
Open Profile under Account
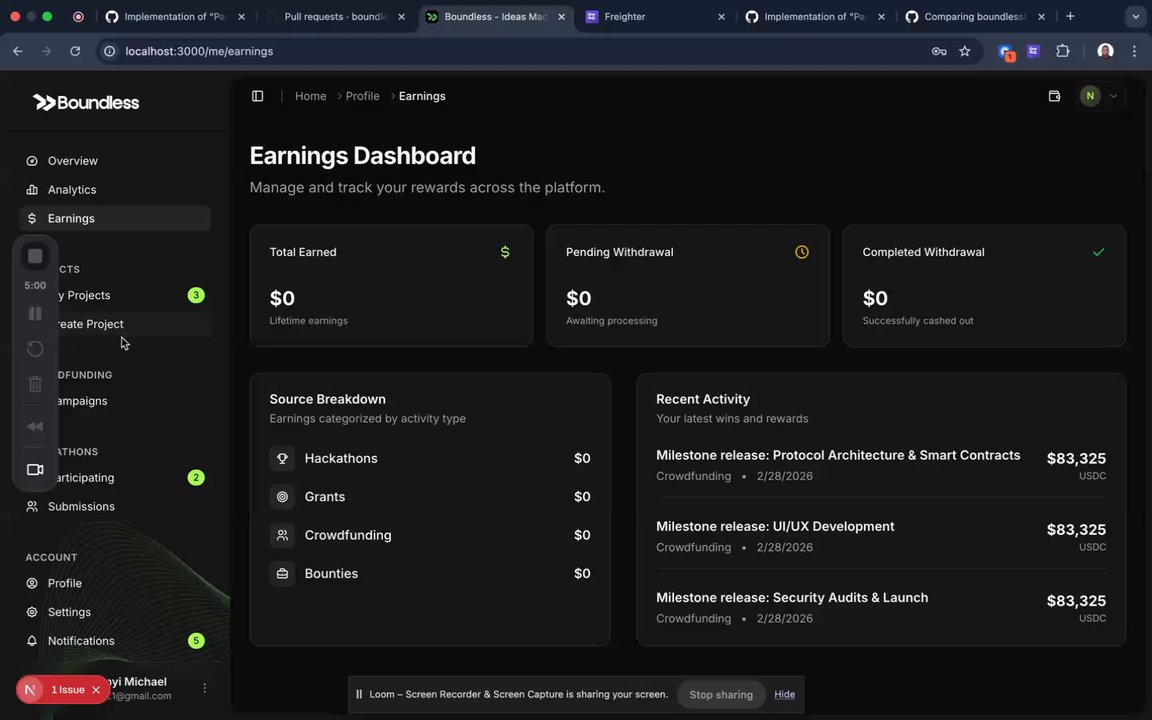click(x=115, y=583)
